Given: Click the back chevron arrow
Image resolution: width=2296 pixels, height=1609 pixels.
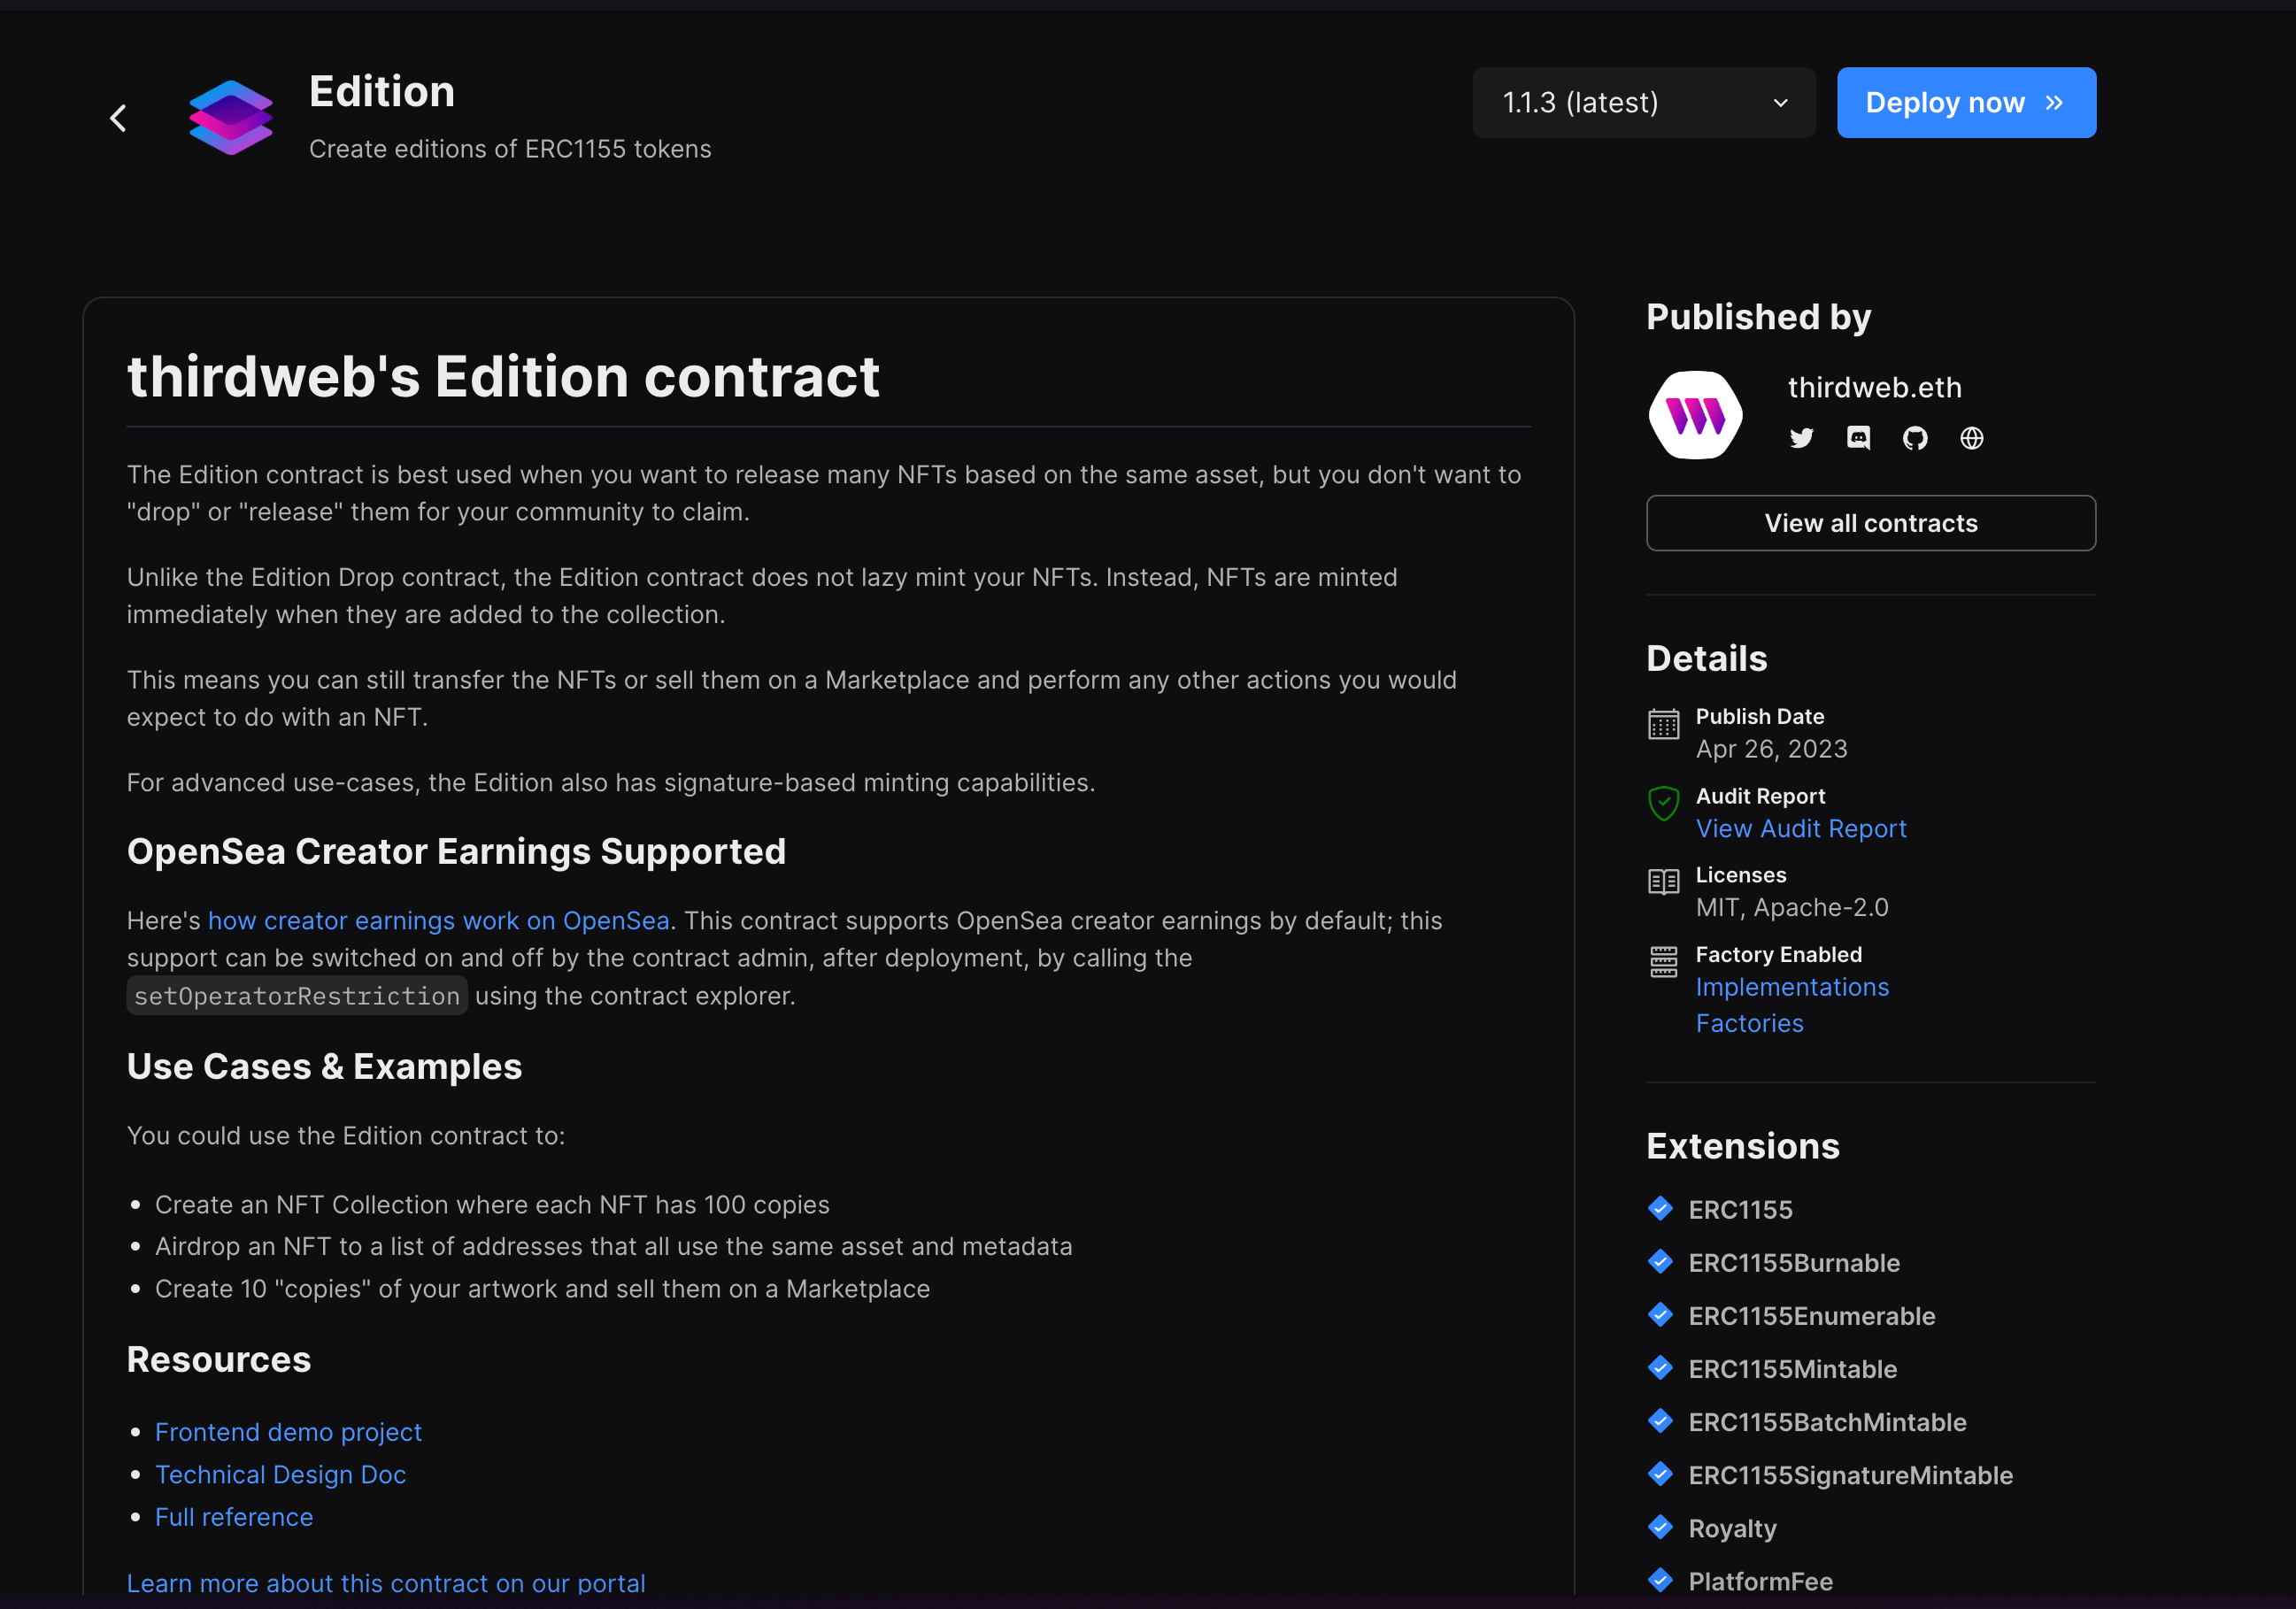Looking at the screenshot, I should pyautogui.click(x=118, y=117).
